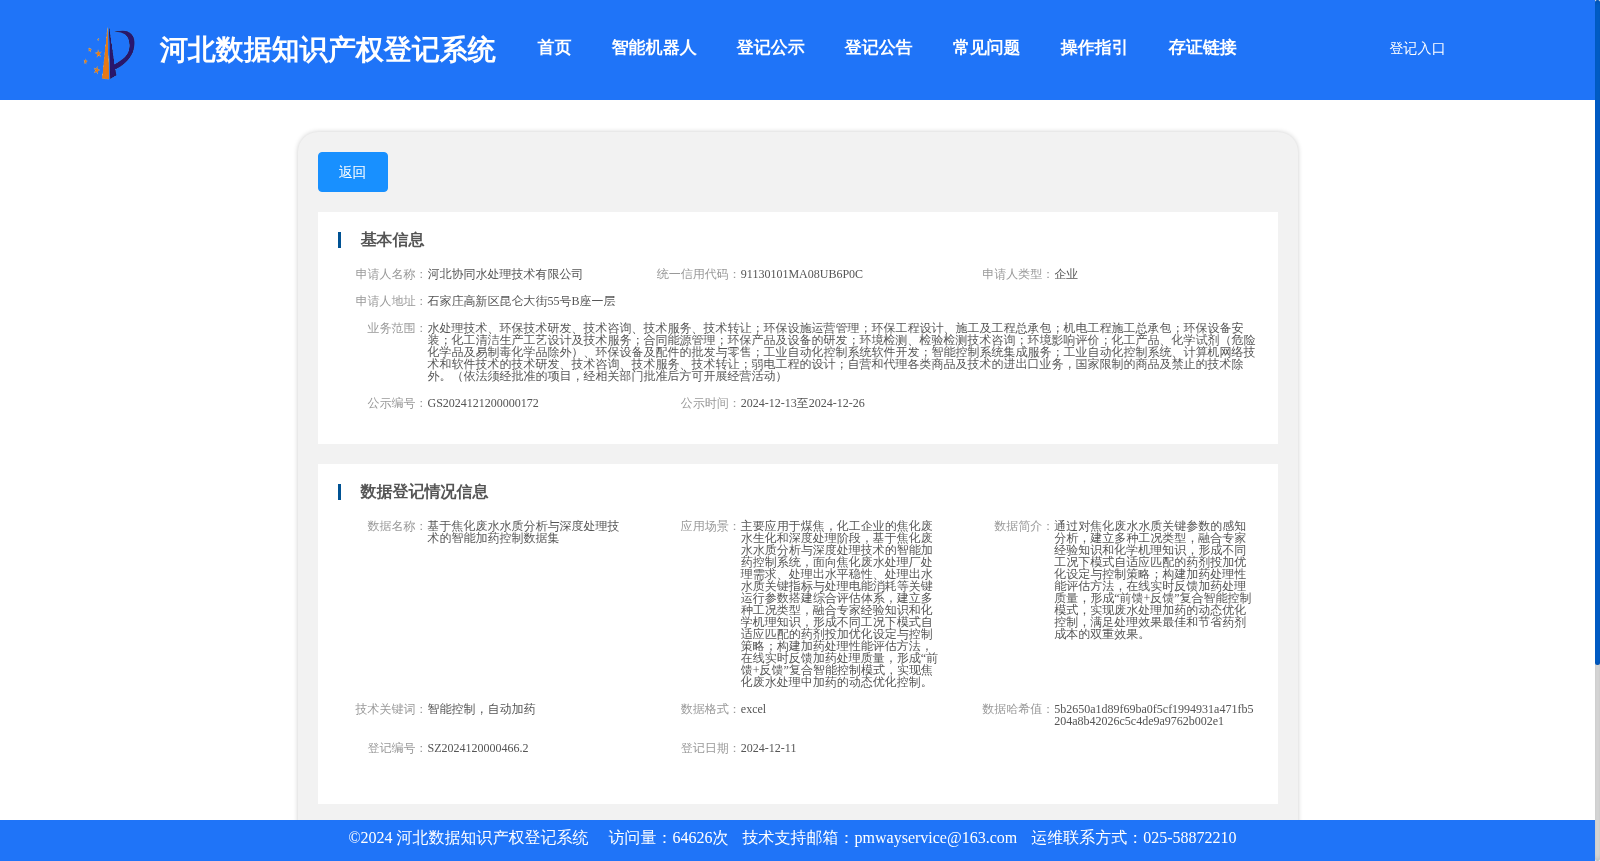Click contact number 025-58872210
The image size is (1600, 861).
(x=1189, y=838)
